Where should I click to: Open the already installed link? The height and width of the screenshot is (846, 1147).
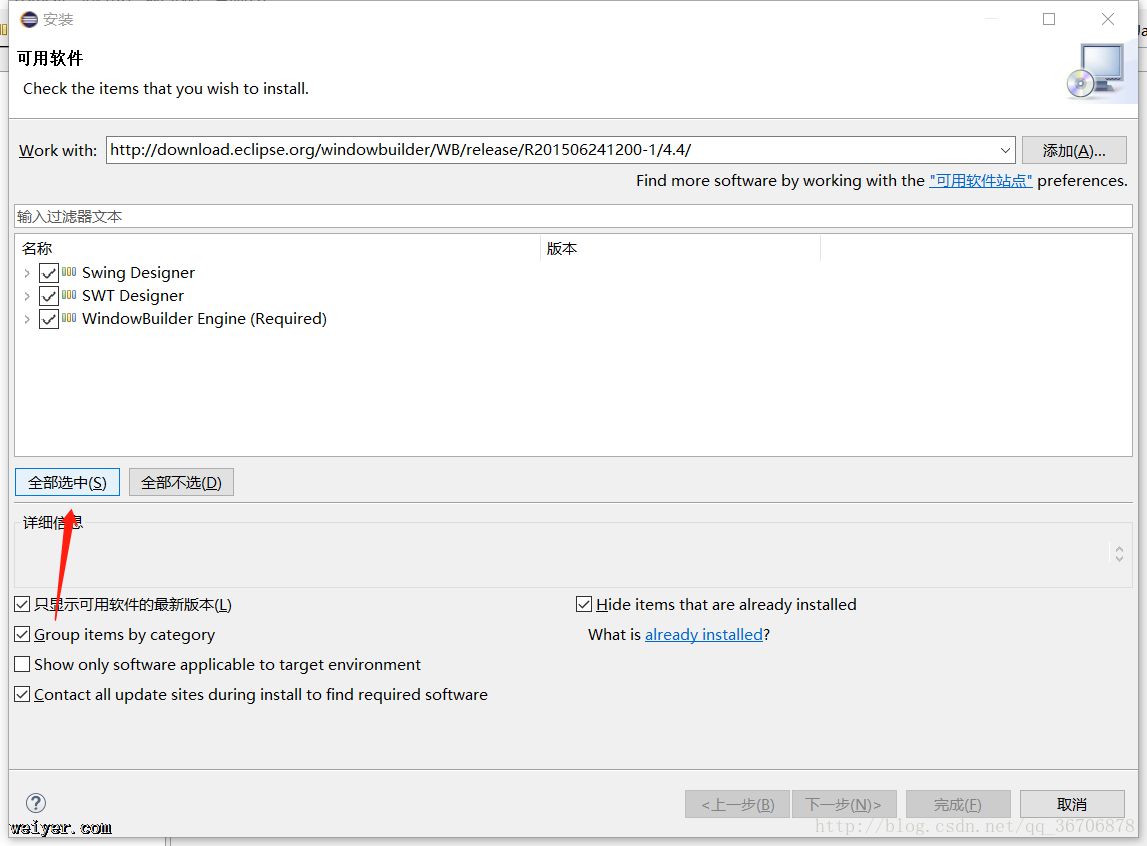click(704, 635)
